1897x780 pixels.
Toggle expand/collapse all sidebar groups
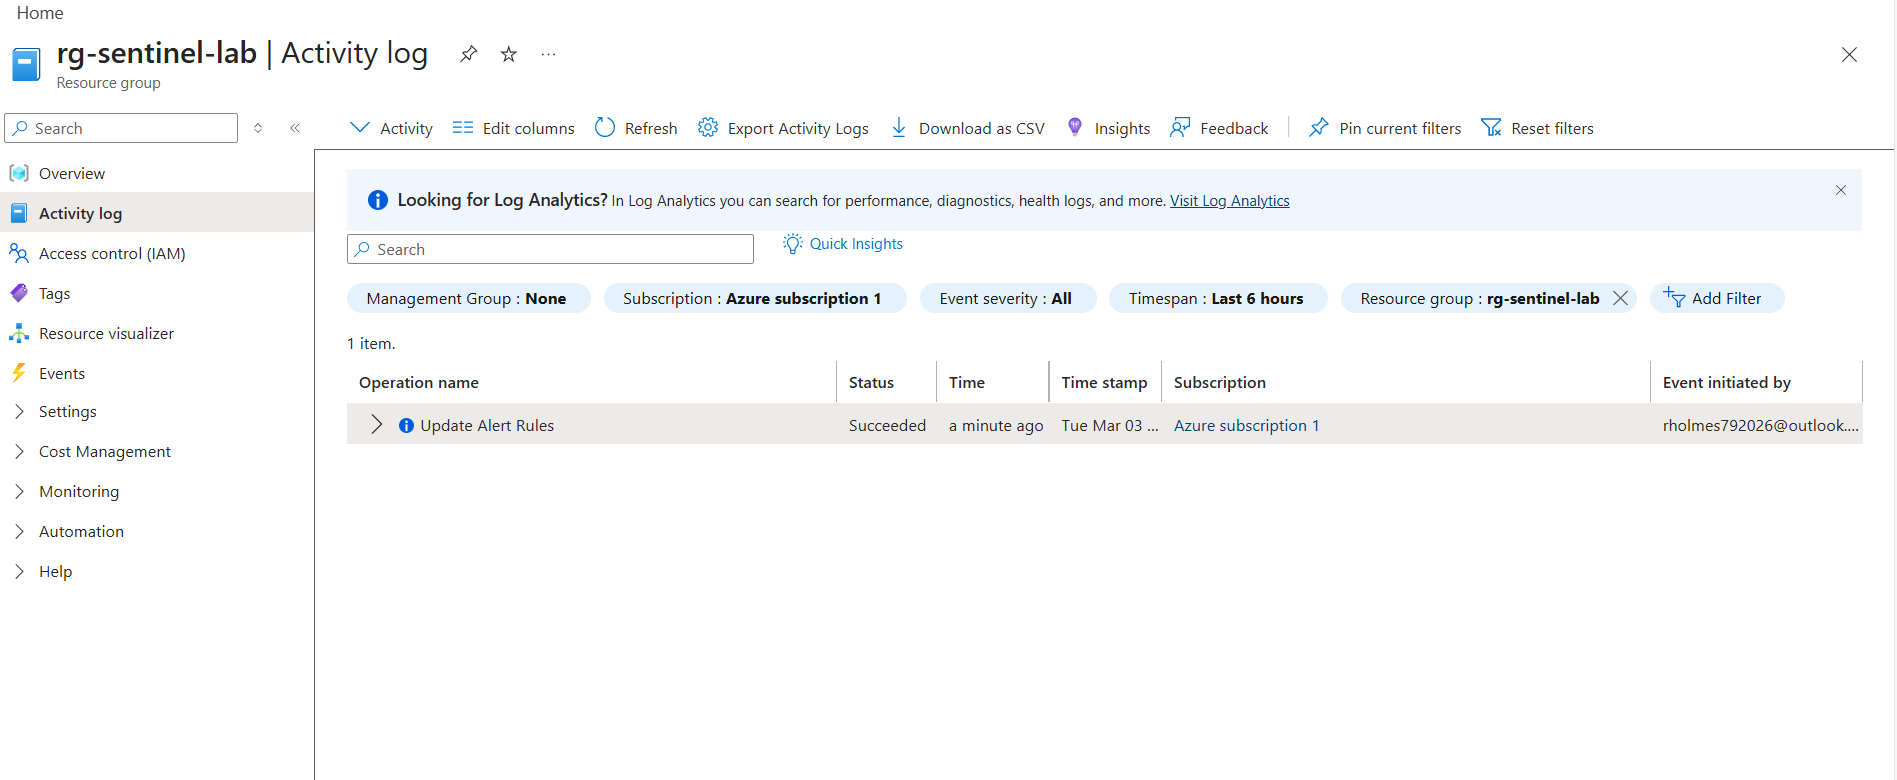pyautogui.click(x=258, y=128)
